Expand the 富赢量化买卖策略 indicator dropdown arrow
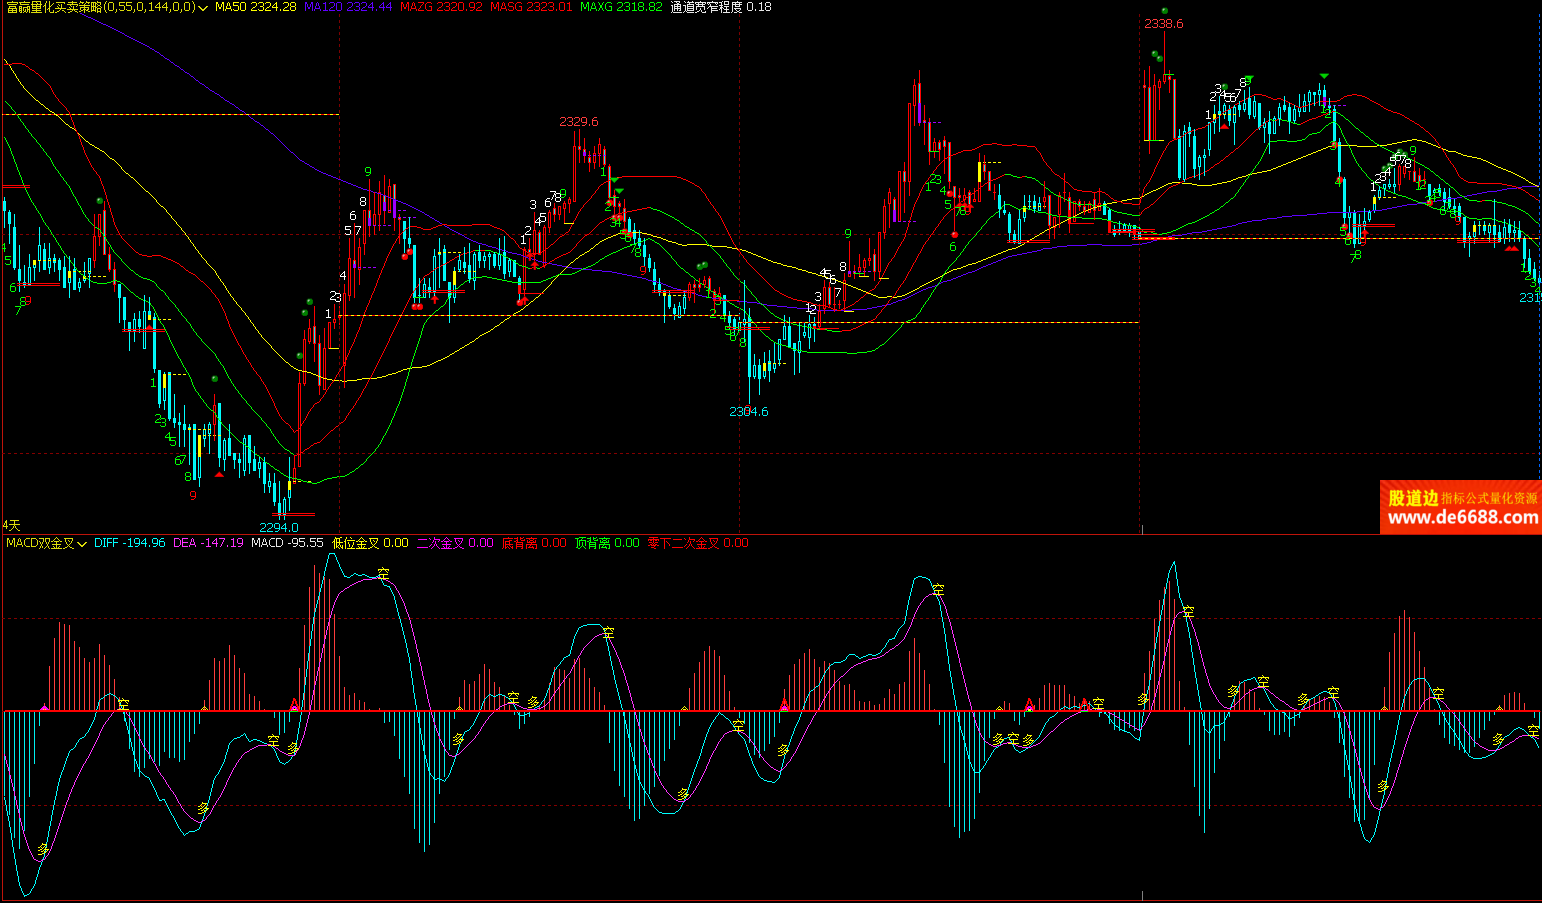The height and width of the screenshot is (903, 1542). point(203,8)
